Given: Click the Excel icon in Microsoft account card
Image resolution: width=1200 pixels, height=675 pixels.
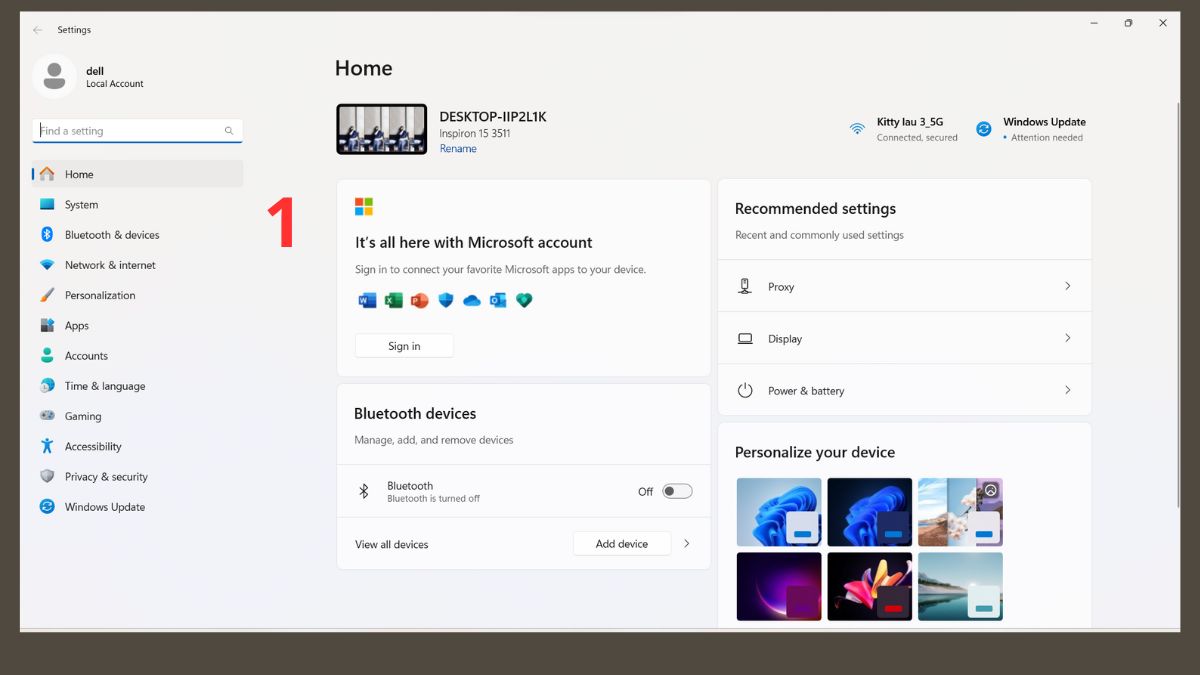Looking at the screenshot, I should 393,300.
